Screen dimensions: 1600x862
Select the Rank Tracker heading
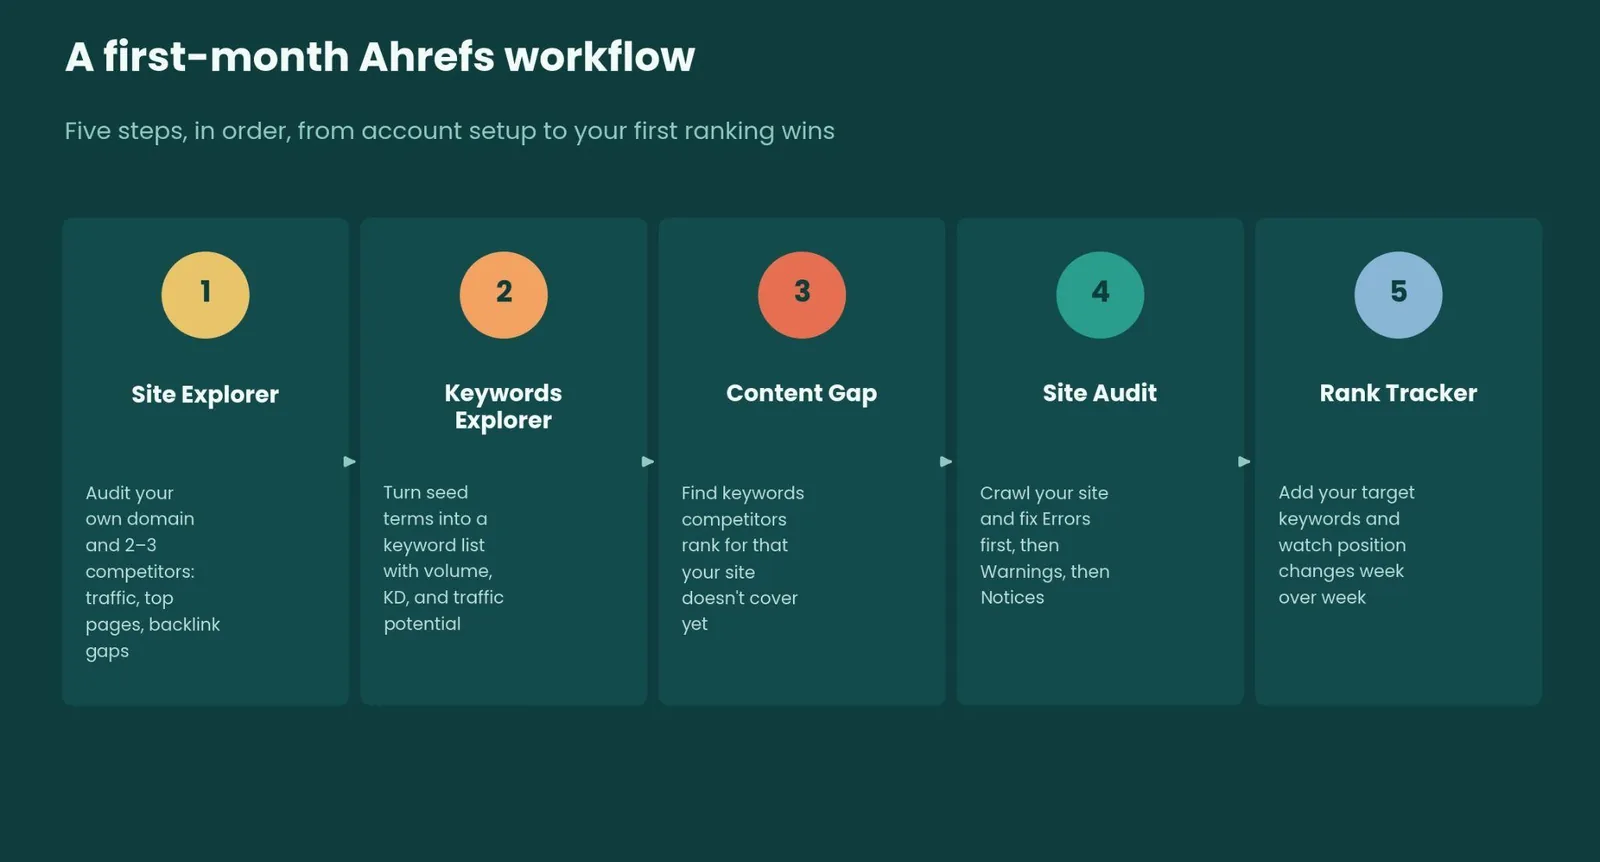pyautogui.click(x=1398, y=393)
